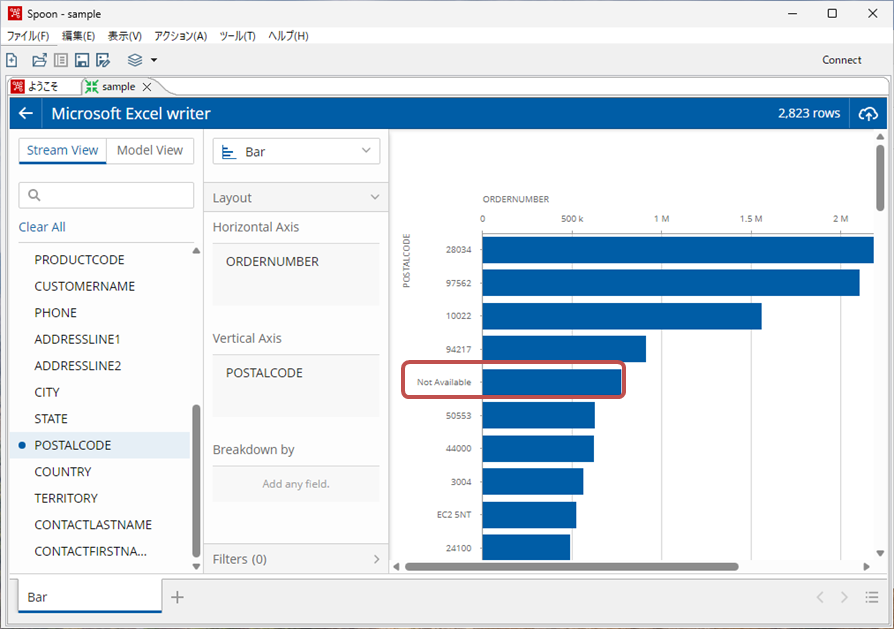Screen dimensions: 894x629
Task: Switch to Stream View
Action: click(x=63, y=151)
